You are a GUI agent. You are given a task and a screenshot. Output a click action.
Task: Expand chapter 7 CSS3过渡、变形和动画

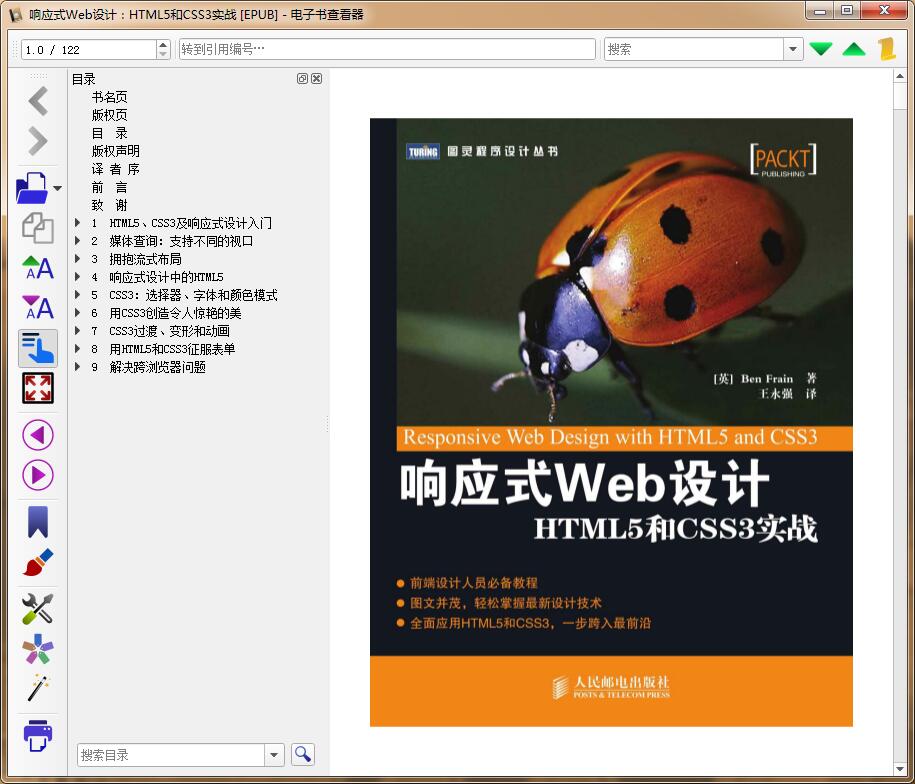pos(78,331)
